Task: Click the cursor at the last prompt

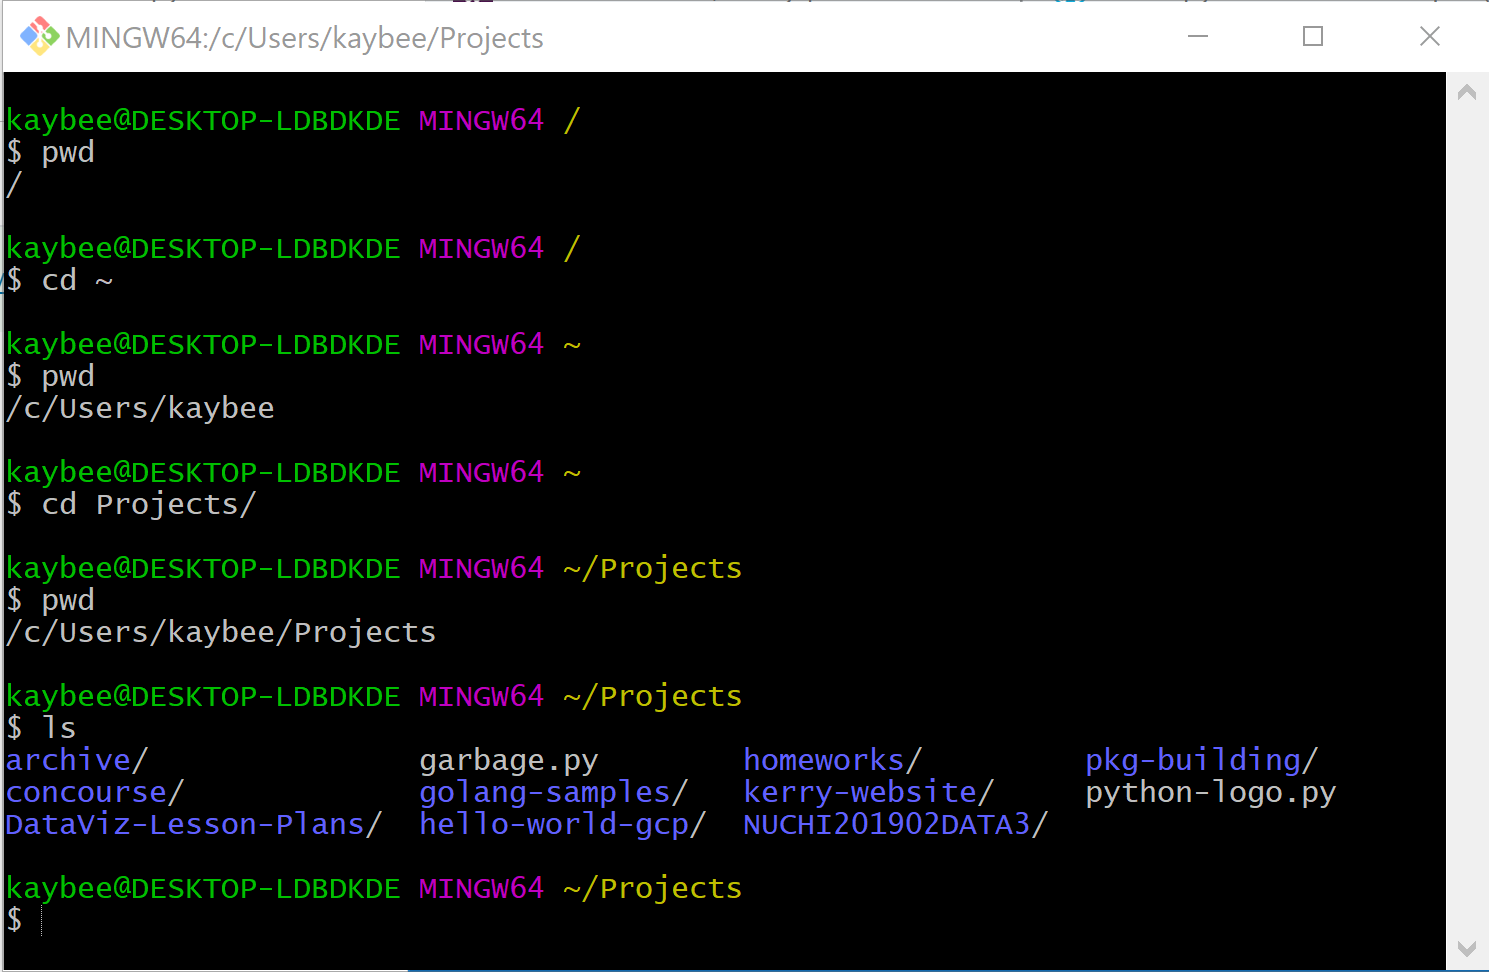Action: coord(41,920)
